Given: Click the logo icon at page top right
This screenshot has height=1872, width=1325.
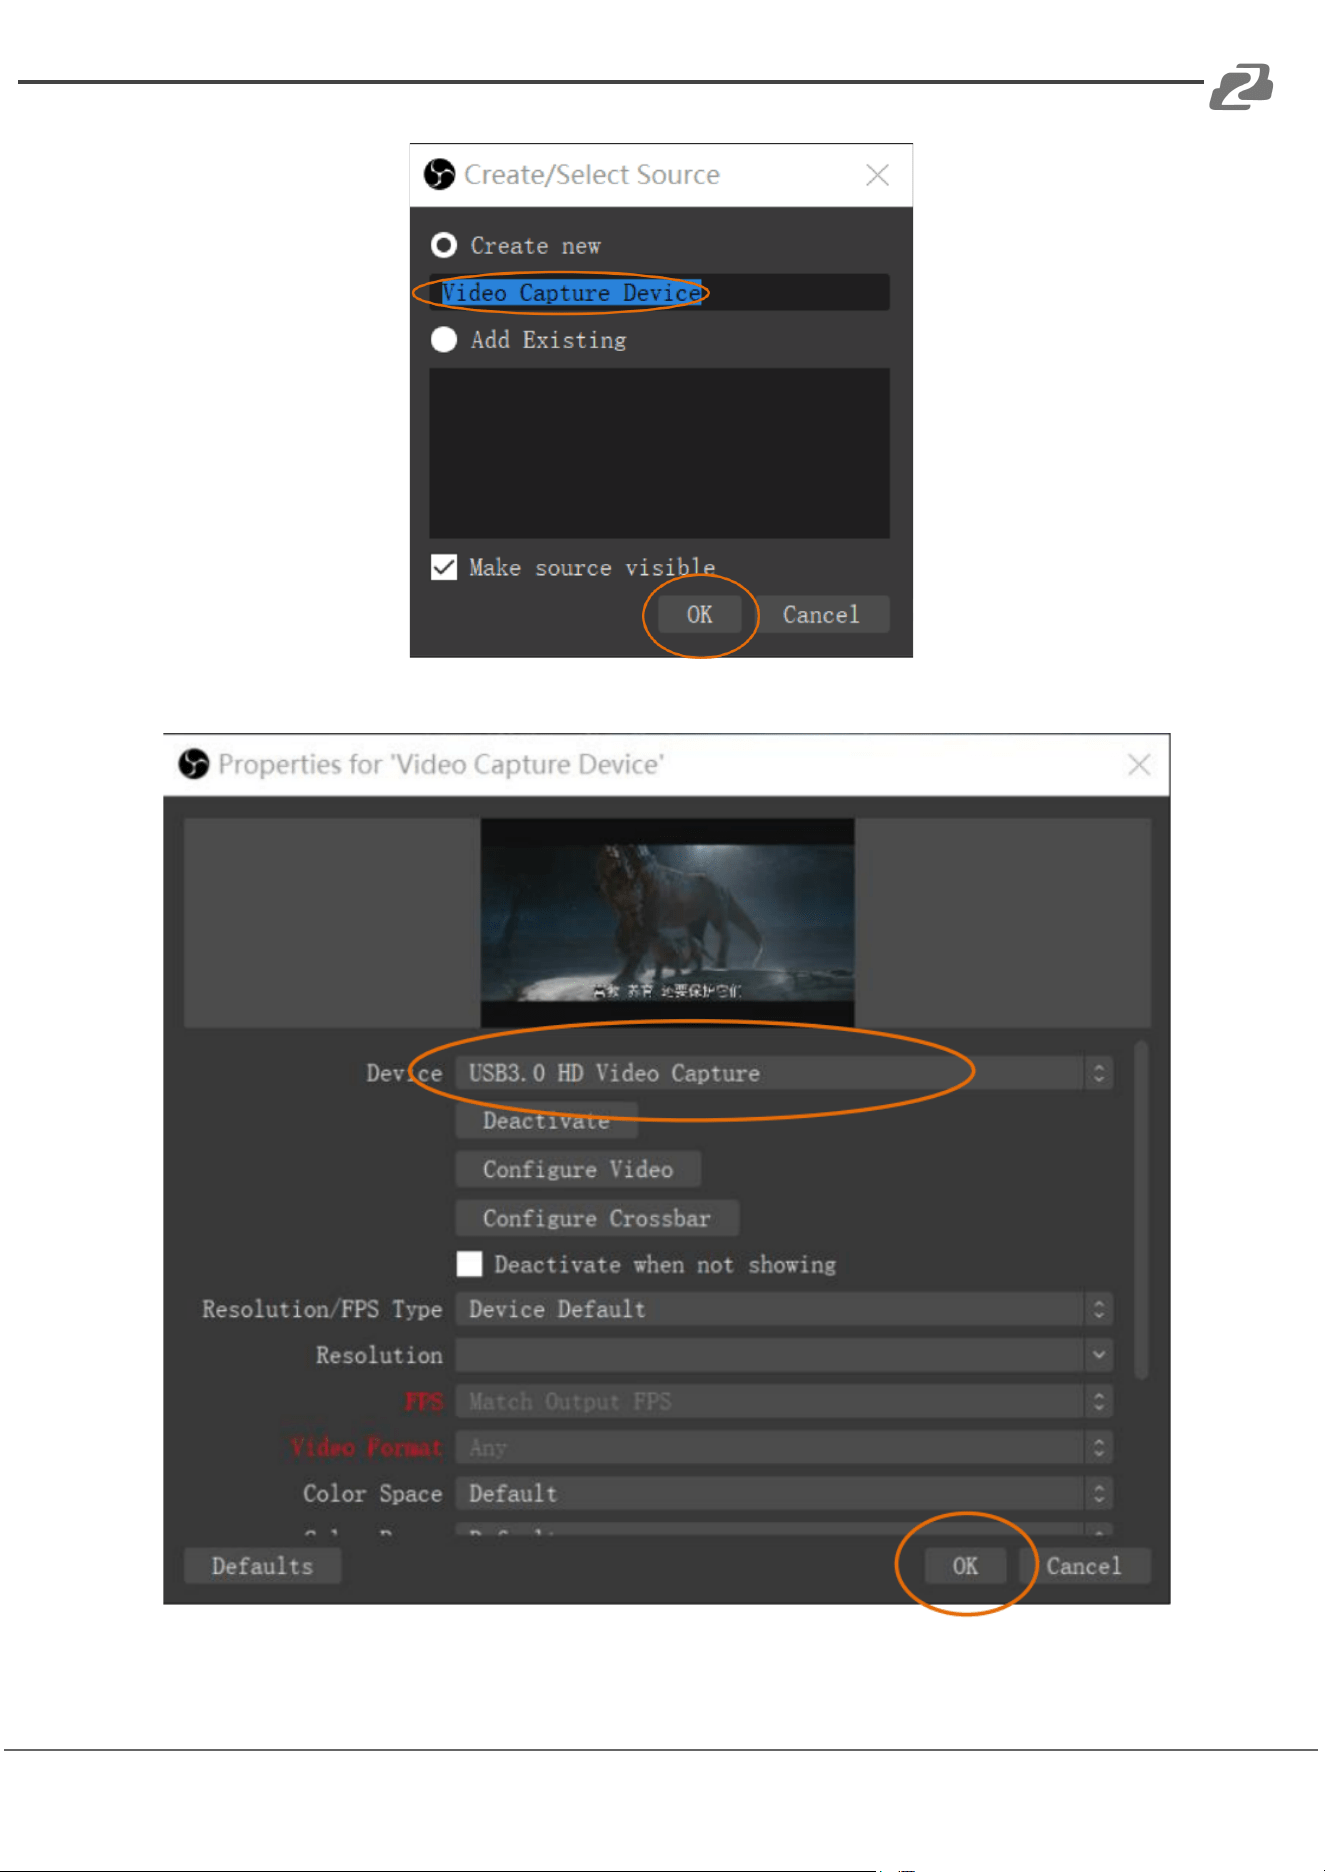Looking at the screenshot, I should (x=1241, y=86).
